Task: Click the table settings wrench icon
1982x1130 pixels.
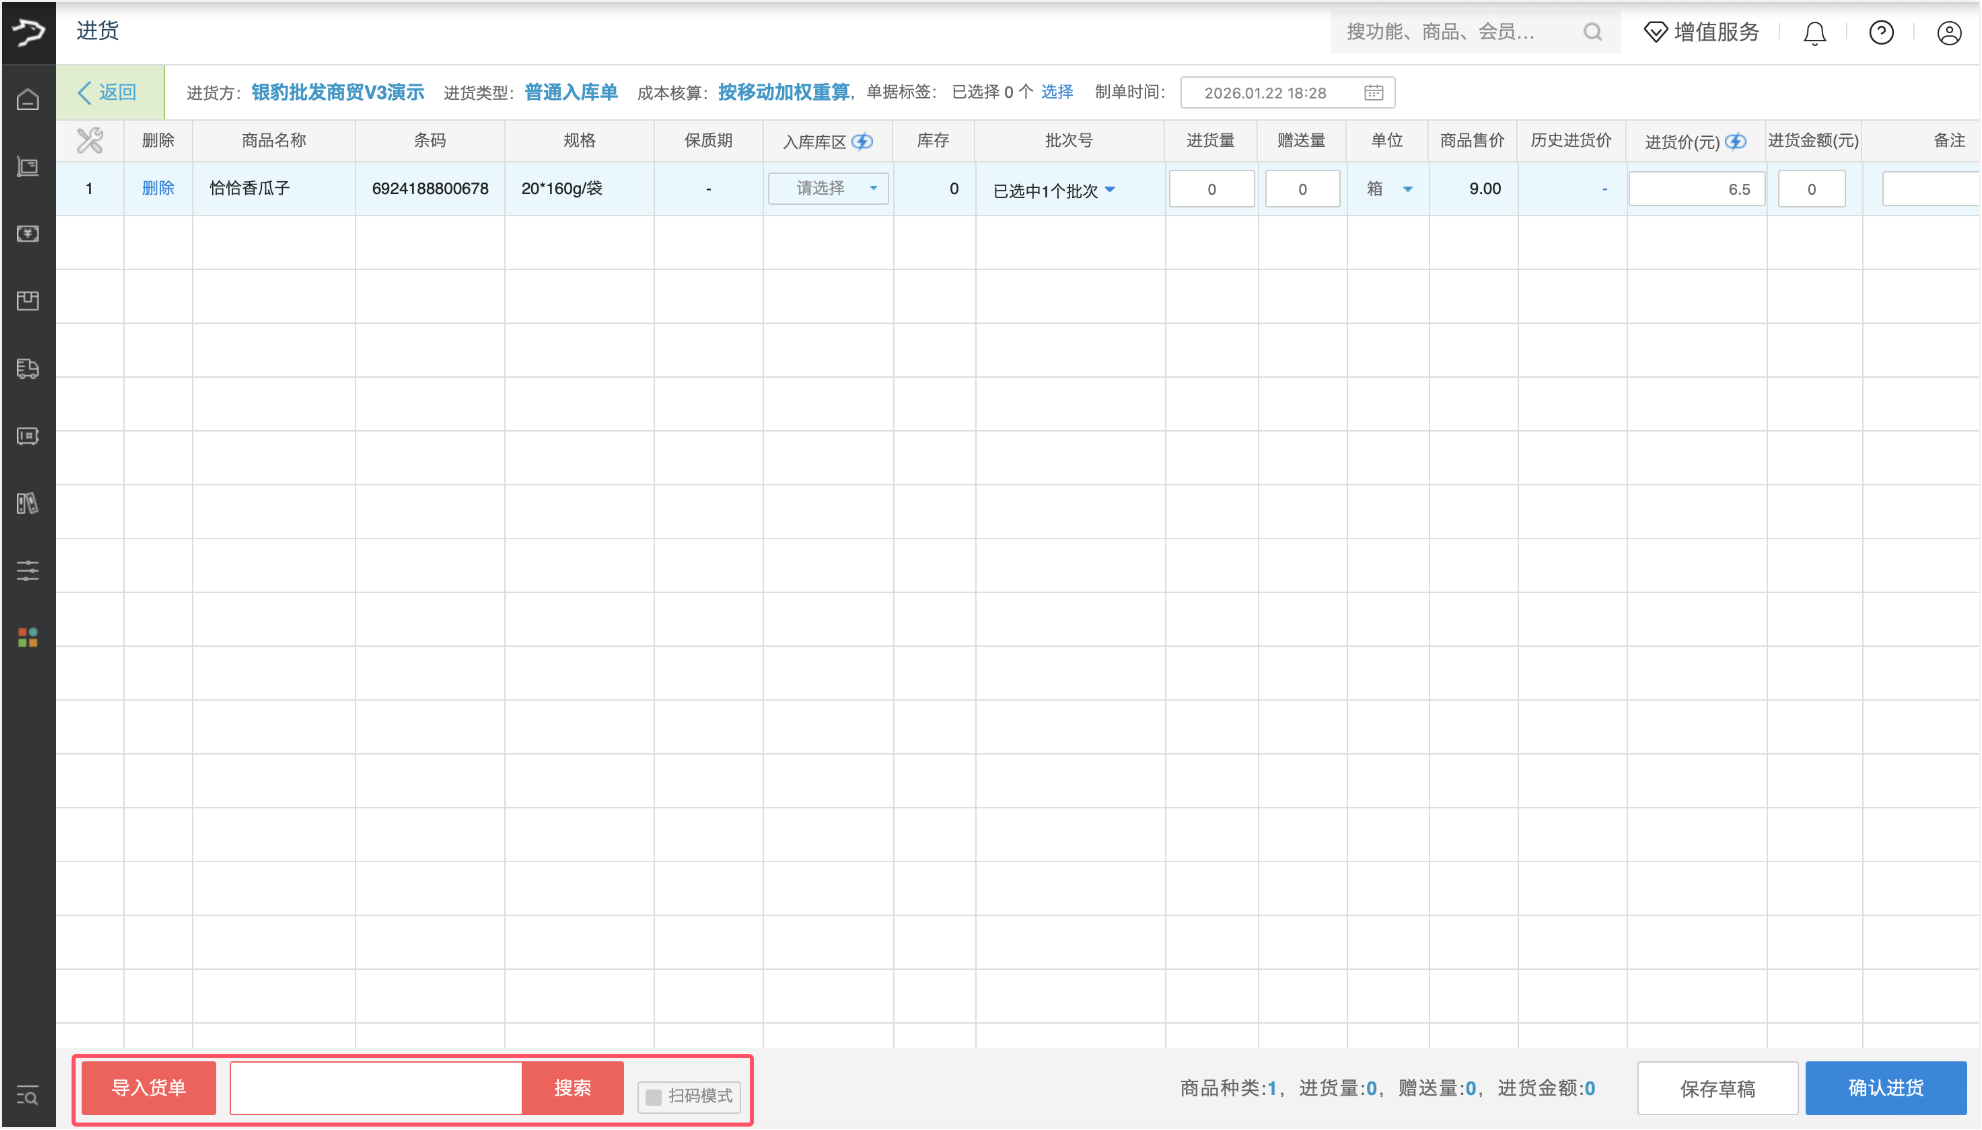Action: click(90, 141)
